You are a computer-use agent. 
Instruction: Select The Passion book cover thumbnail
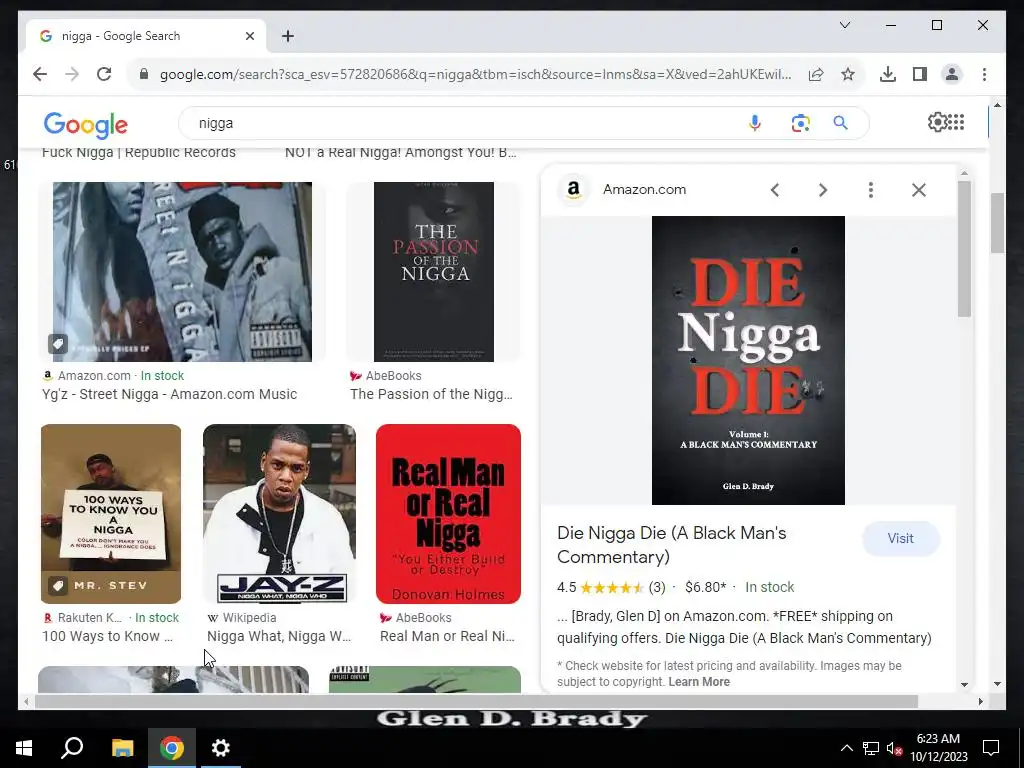point(434,272)
